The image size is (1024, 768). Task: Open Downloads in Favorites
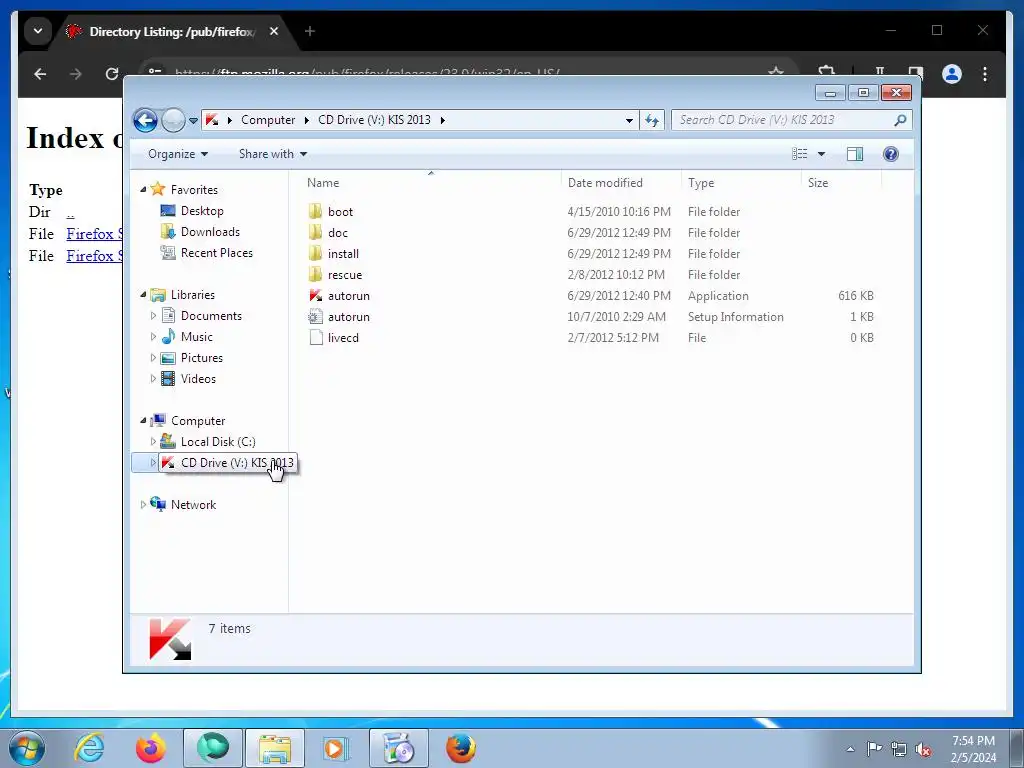(210, 232)
